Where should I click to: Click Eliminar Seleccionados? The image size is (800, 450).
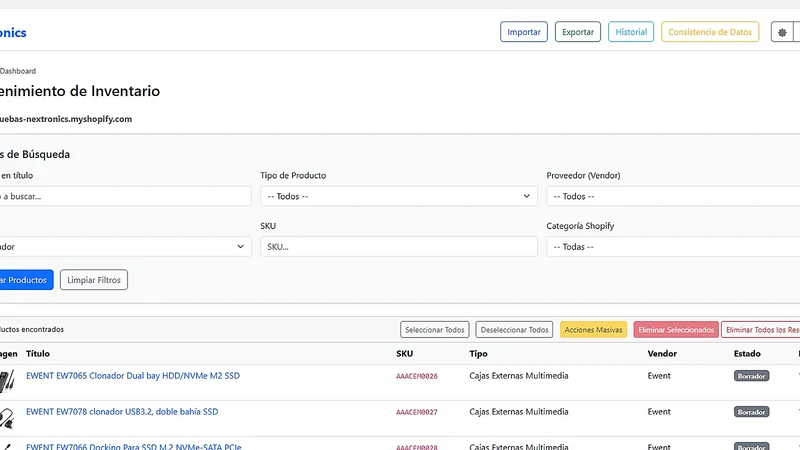point(676,330)
